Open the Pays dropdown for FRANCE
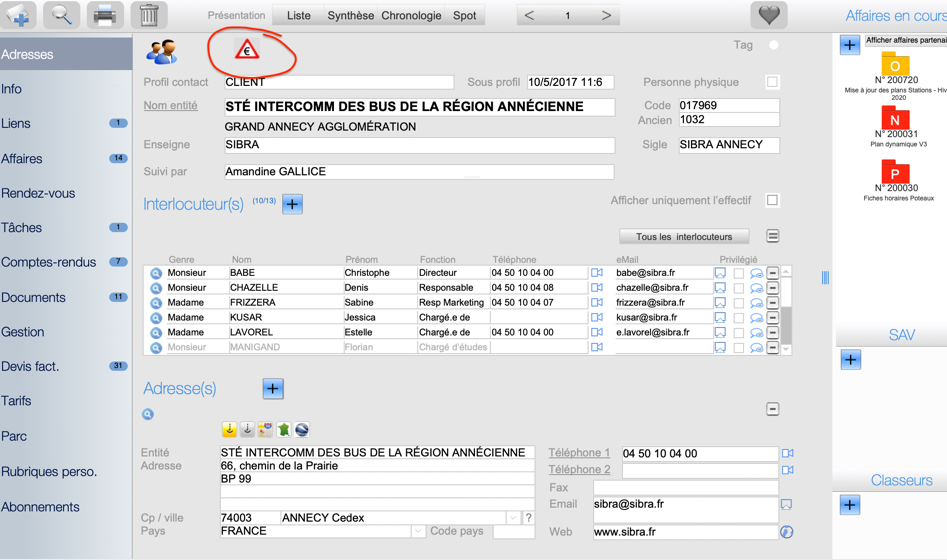Image resolution: width=947 pixels, height=560 pixels. 418,532
